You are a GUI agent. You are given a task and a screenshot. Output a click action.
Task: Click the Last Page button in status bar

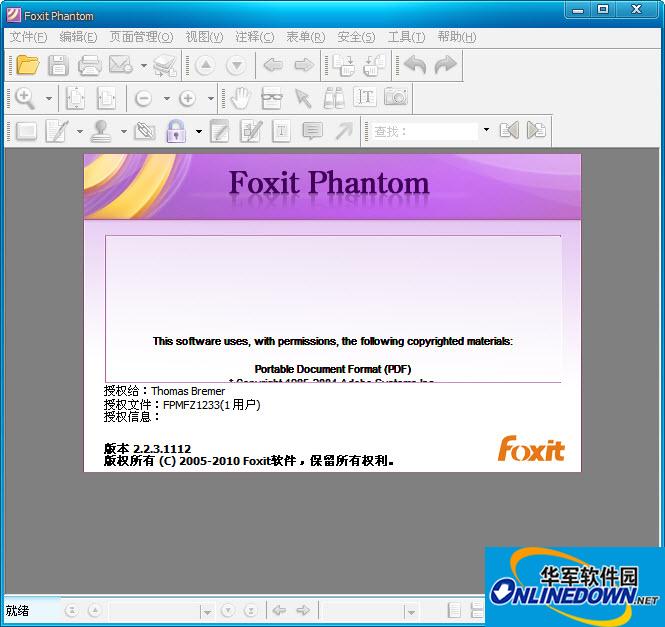pos(251,611)
